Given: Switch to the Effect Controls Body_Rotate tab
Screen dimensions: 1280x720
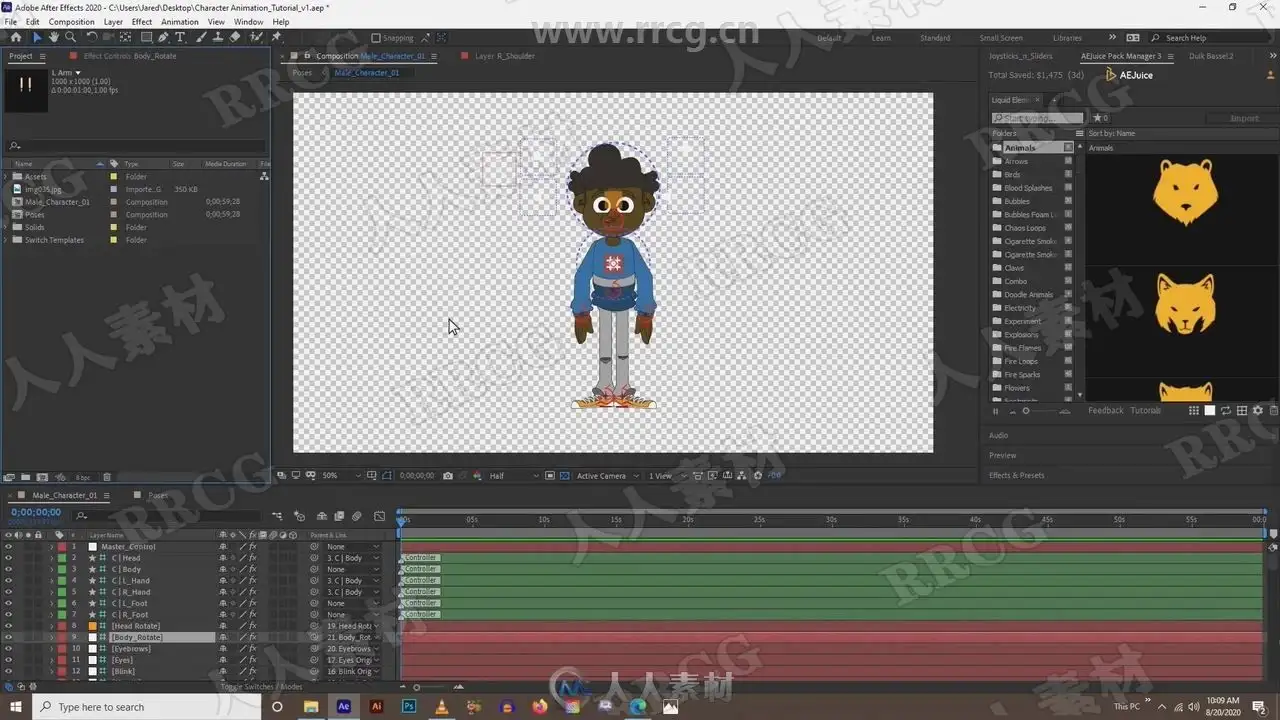Looking at the screenshot, I should [130, 56].
